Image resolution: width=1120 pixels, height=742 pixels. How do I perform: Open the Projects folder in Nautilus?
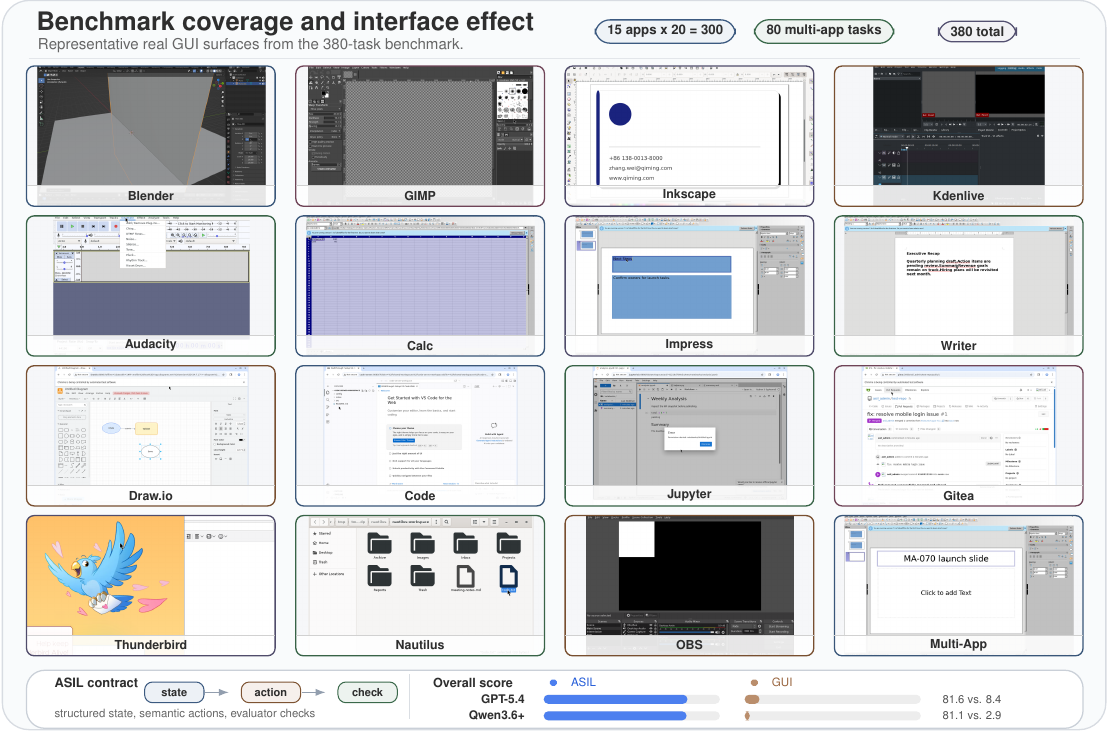(x=509, y=544)
